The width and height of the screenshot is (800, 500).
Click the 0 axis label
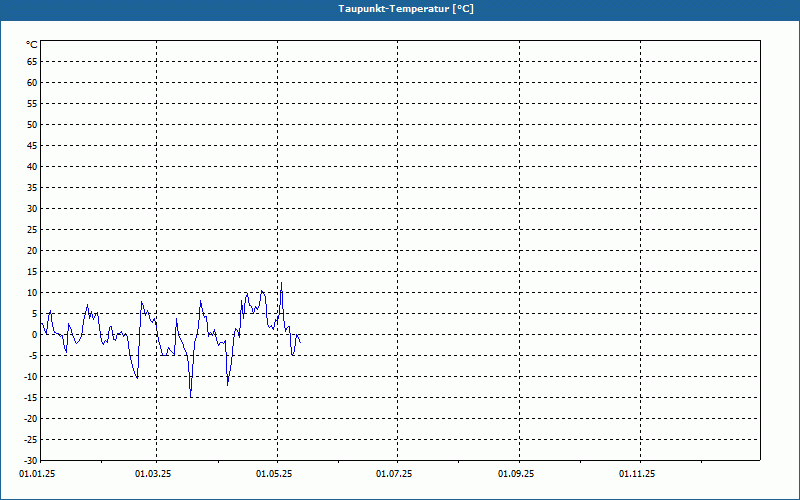click(x=35, y=335)
